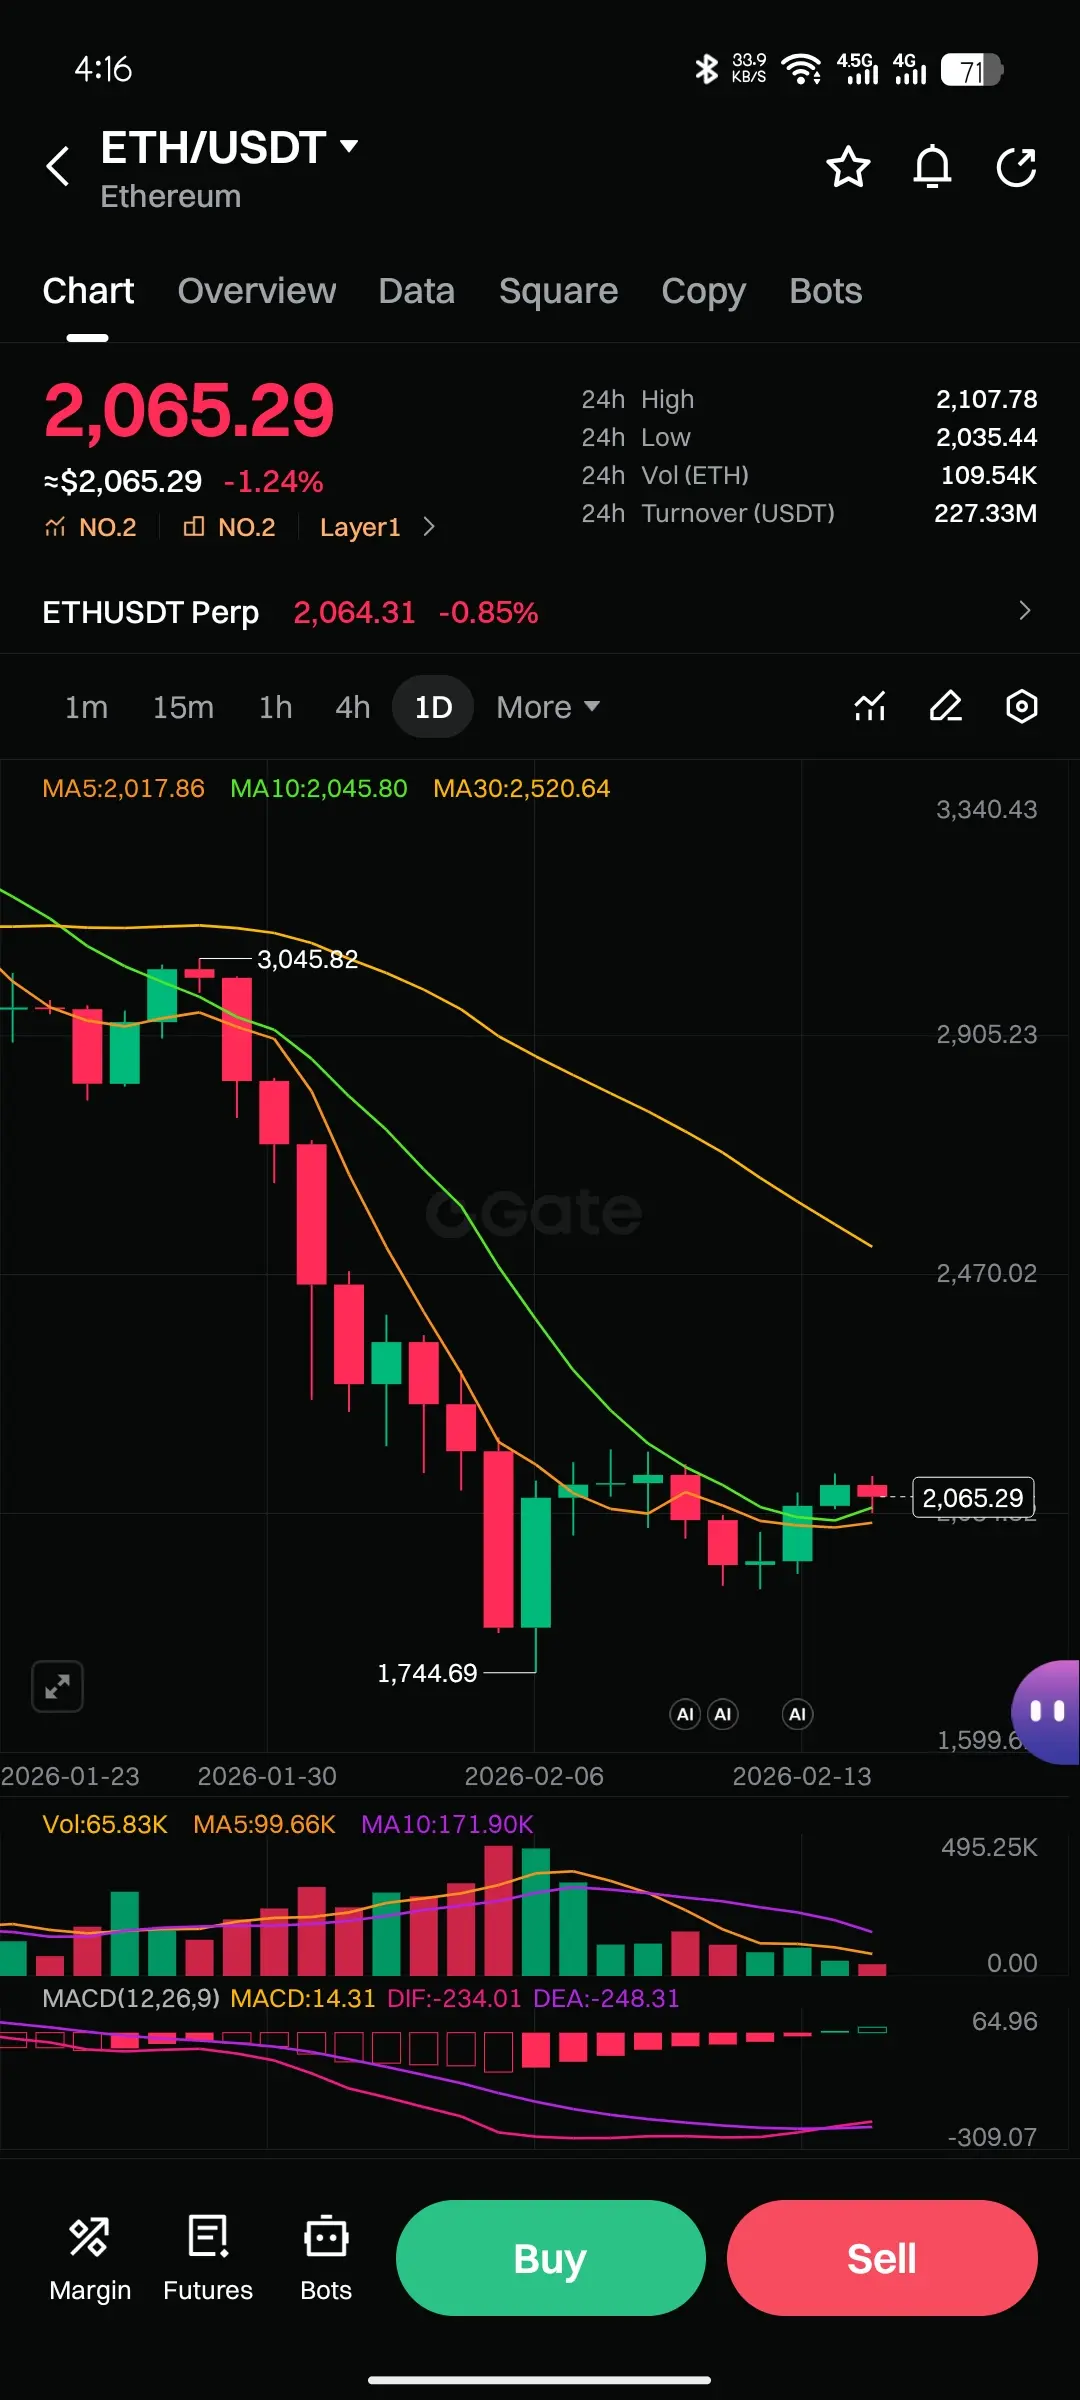Image resolution: width=1080 pixels, height=2400 pixels.
Task: Switch to the Overview tab
Action: click(x=257, y=291)
